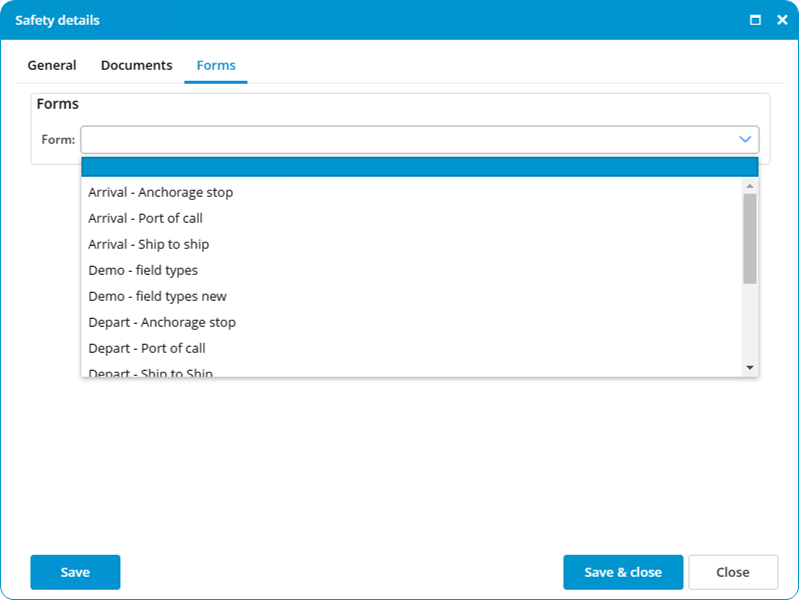This screenshot has width=799, height=600.
Task: Click the dropdown list scroll-down arrow
Action: [x=750, y=368]
